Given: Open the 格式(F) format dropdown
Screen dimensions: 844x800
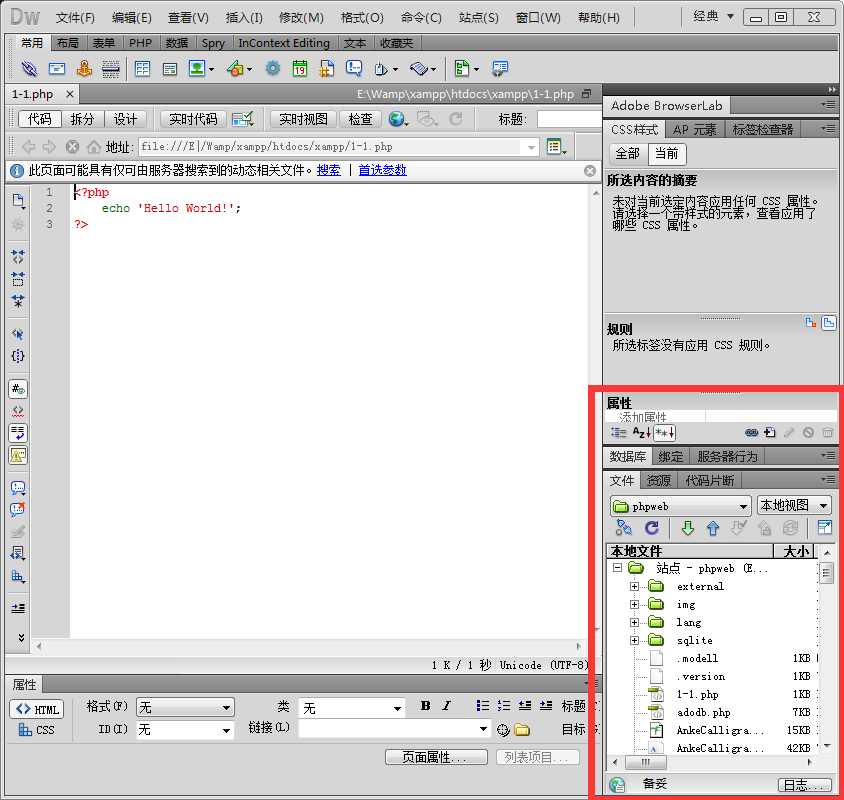Looking at the screenshot, I should 185,707.
